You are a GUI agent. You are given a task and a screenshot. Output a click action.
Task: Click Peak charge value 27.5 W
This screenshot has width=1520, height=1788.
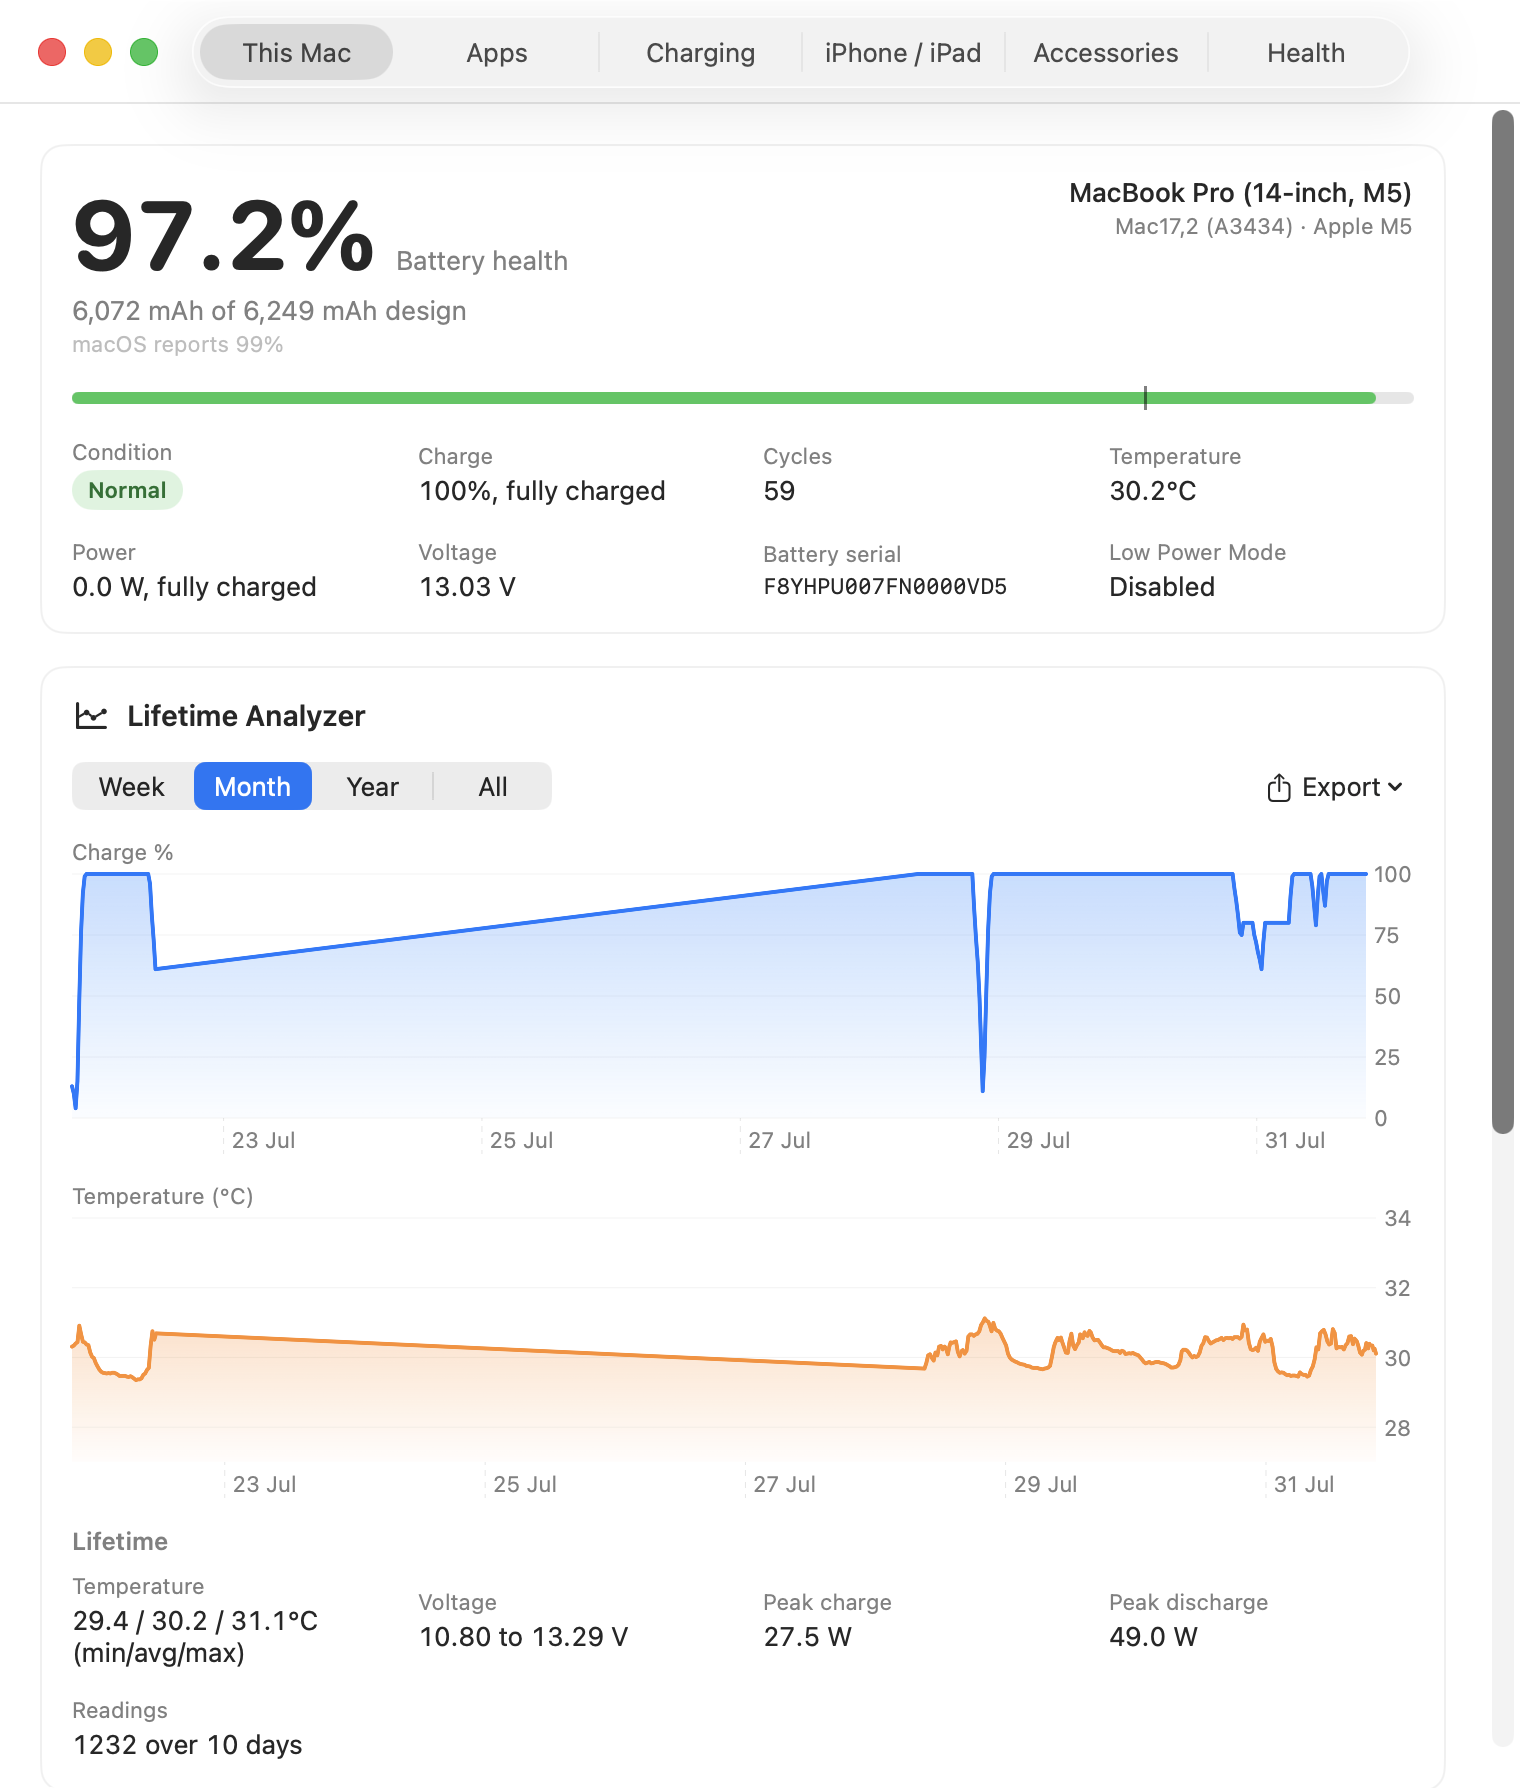tap(807, 1637)
